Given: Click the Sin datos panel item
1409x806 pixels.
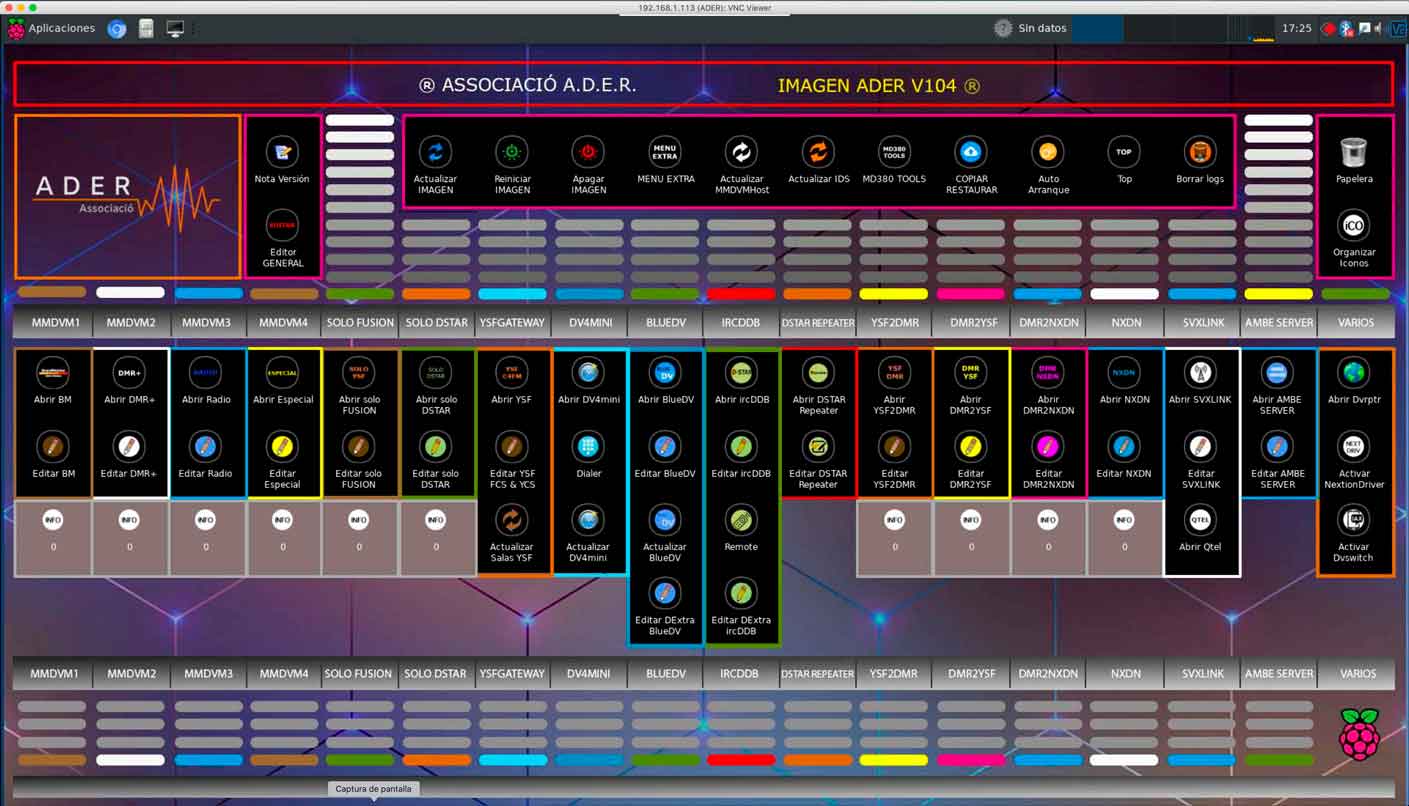Looking at the screenshot, I should tap(1031, 29).
